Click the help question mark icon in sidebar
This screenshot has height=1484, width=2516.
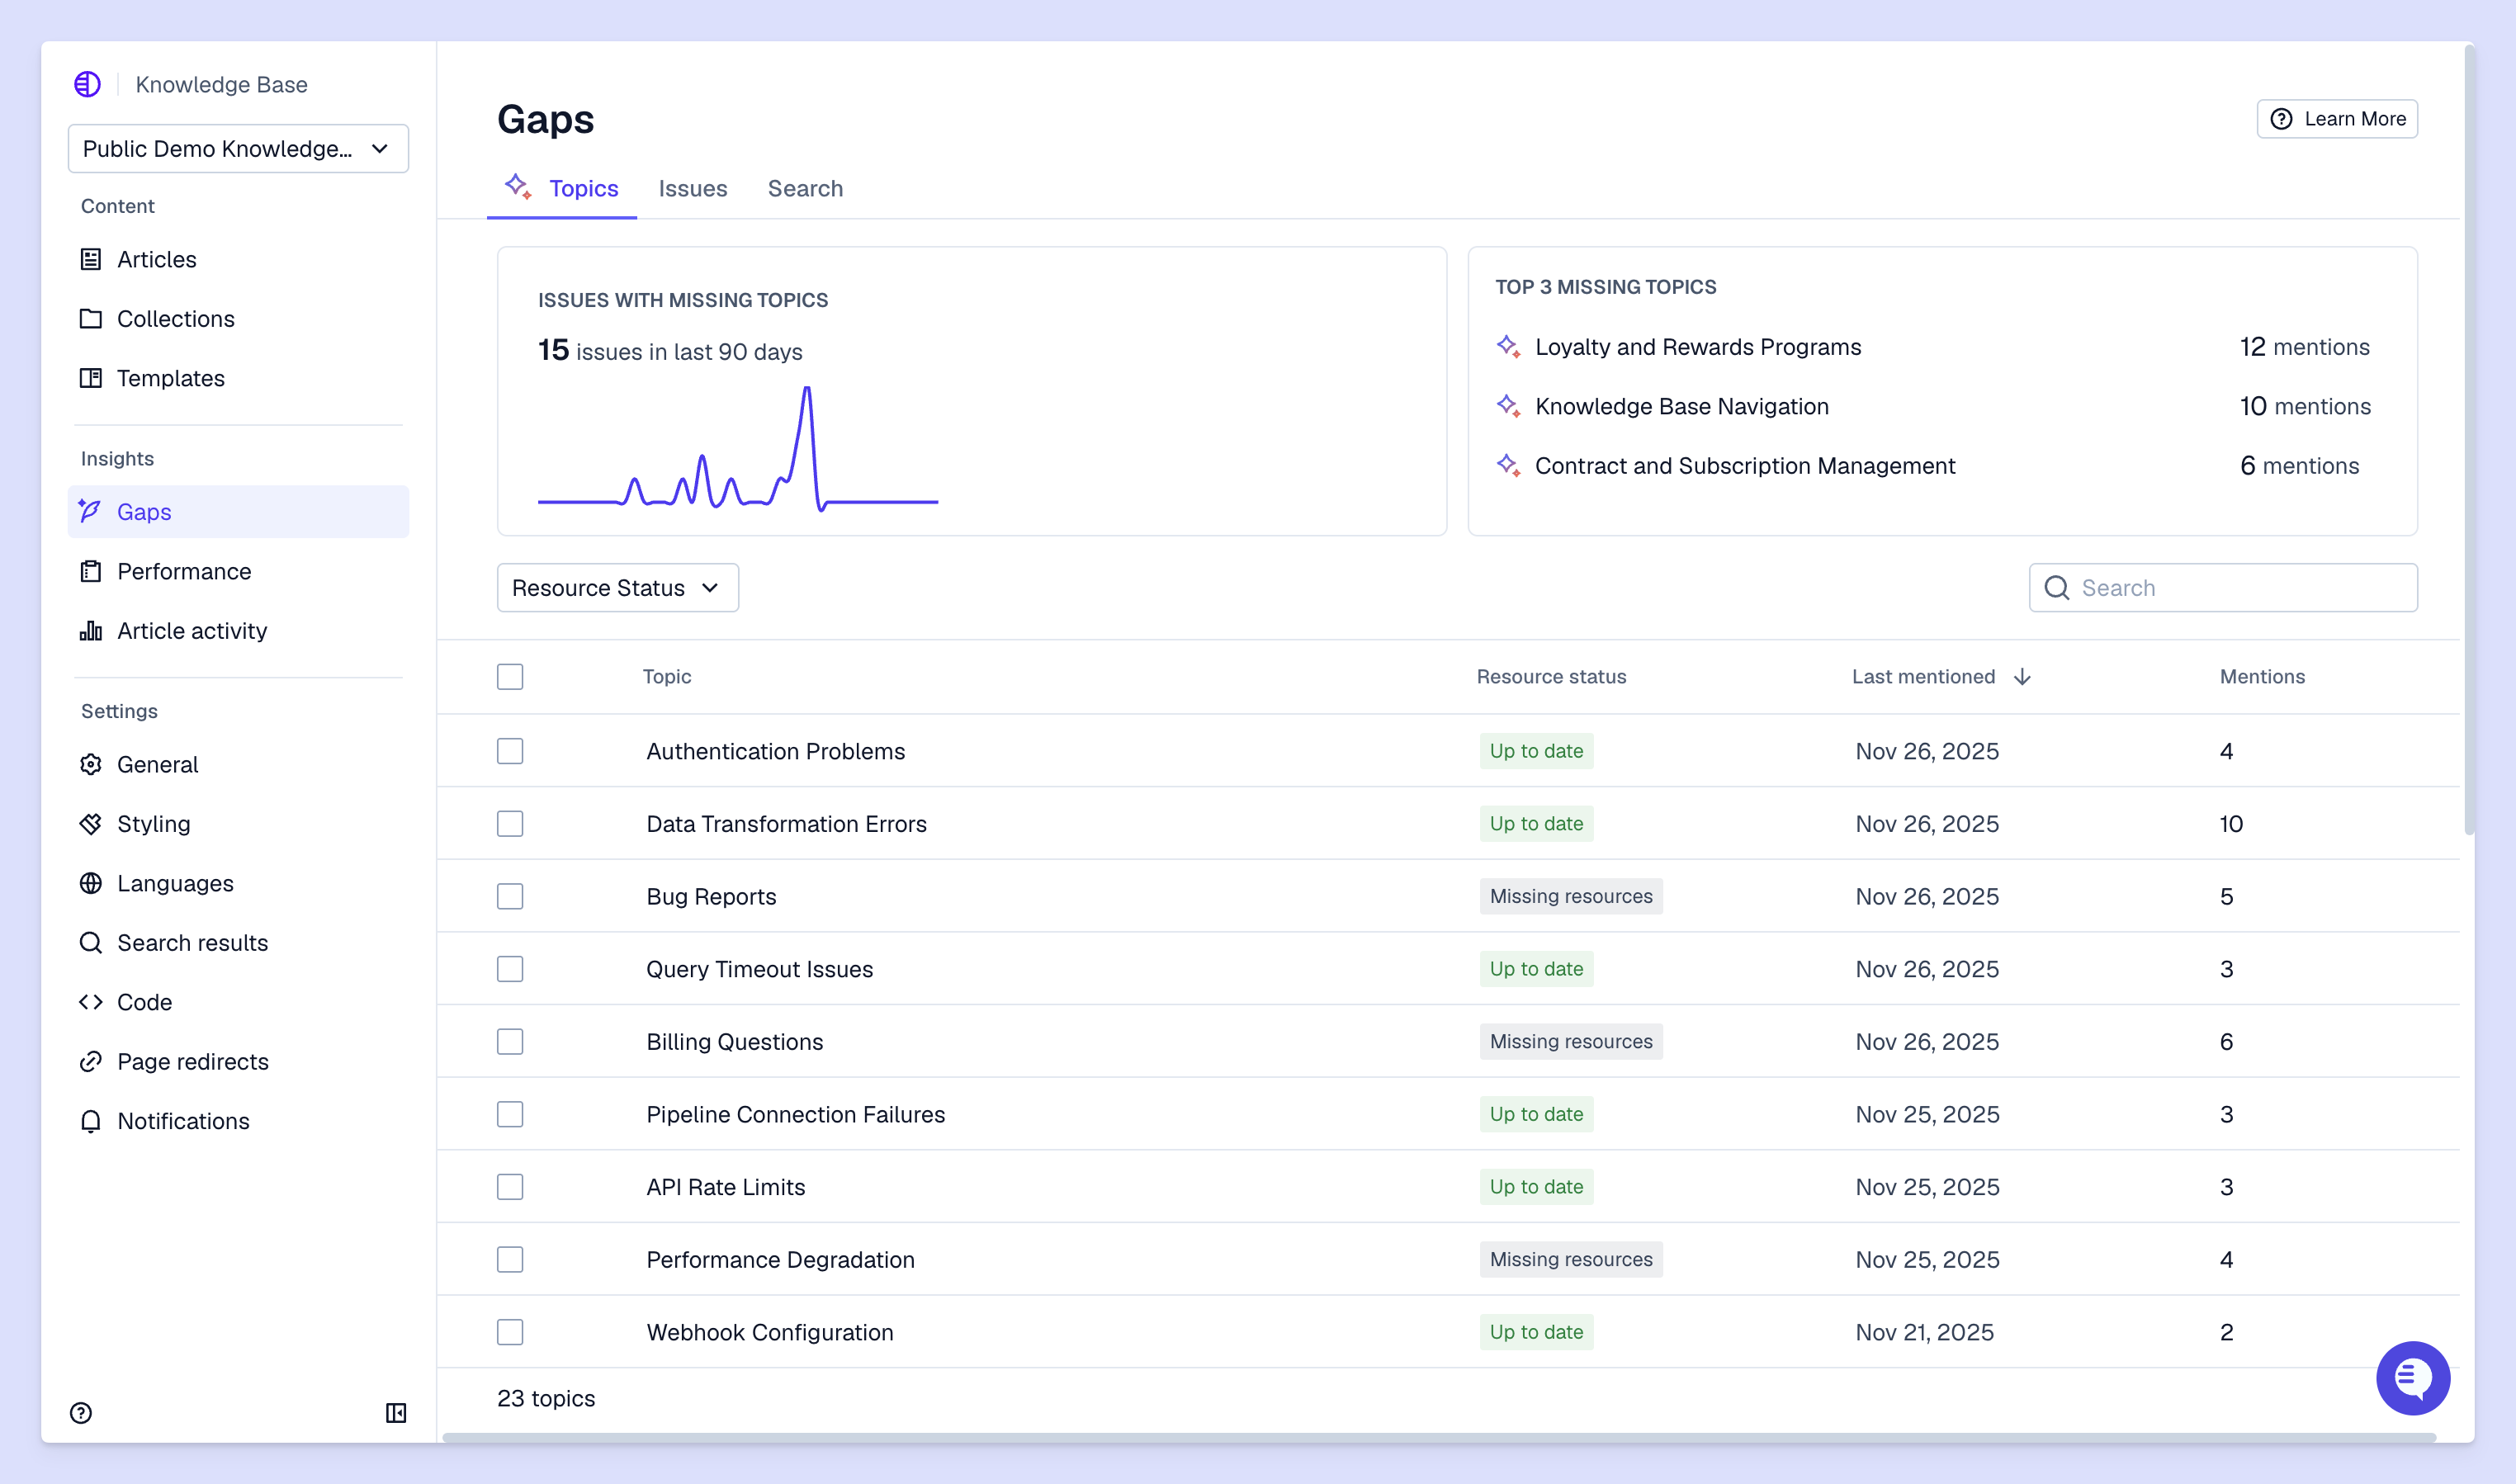(81, 1412)
